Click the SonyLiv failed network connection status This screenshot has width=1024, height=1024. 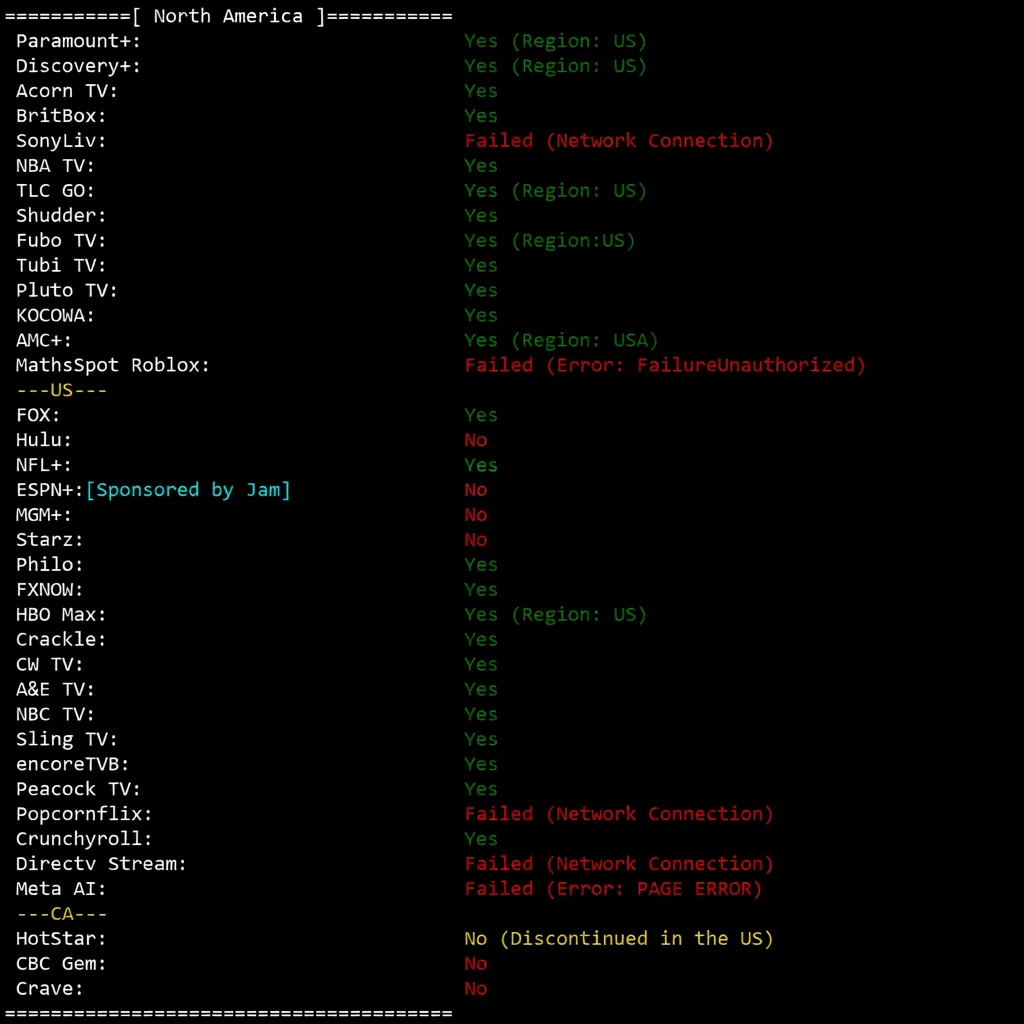[618, 141]
